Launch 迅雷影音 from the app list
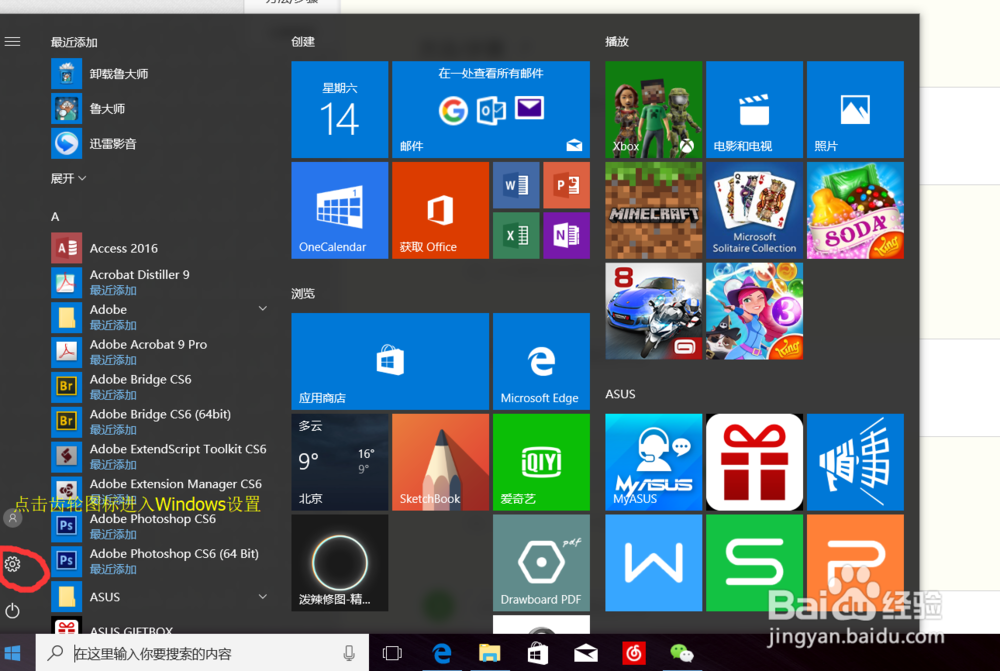This screenshot has height=671, width=1000. 159,144
